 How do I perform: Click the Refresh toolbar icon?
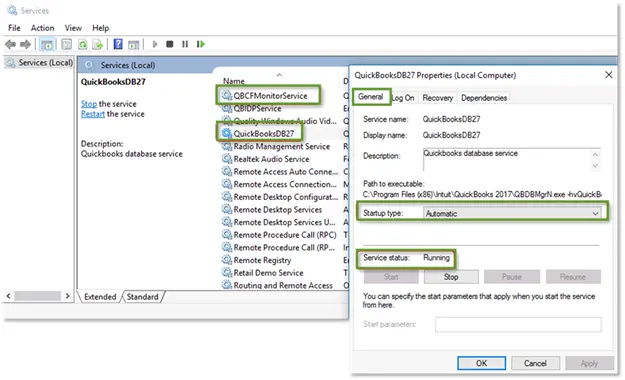(x=83, y=44)
